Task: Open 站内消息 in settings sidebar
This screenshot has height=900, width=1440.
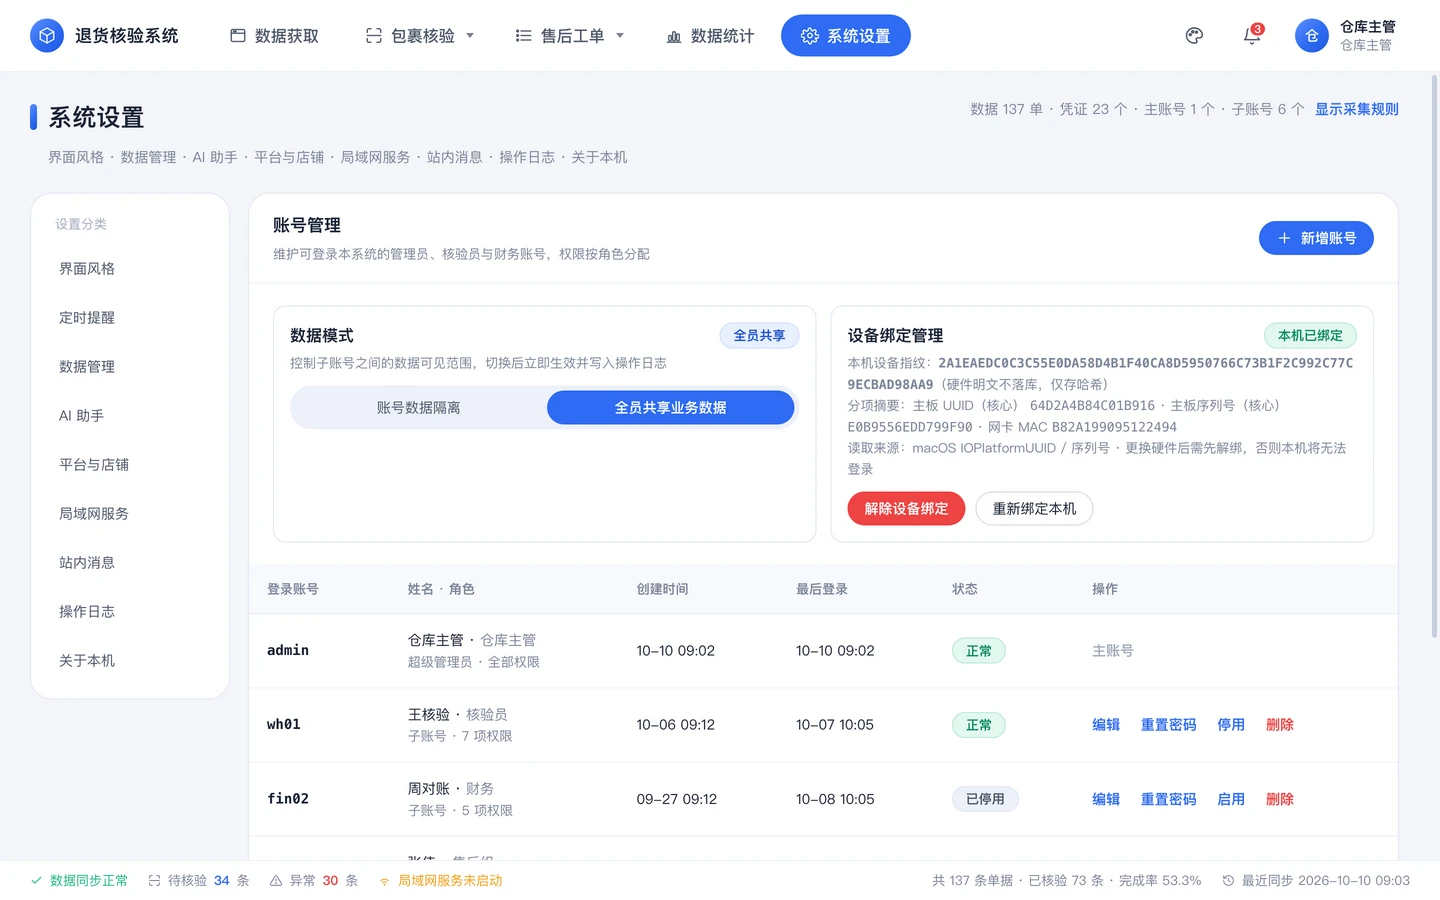Action: [130, 563]
